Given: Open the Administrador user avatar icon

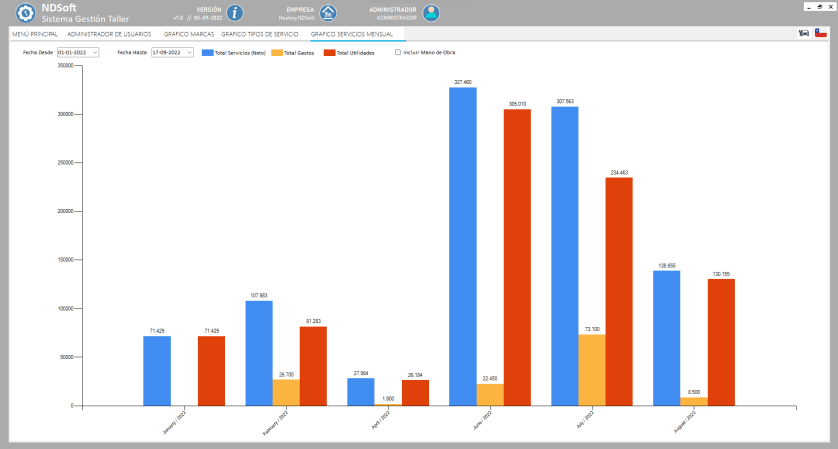Looking at the screenshot, I should (x=430, y=13).
